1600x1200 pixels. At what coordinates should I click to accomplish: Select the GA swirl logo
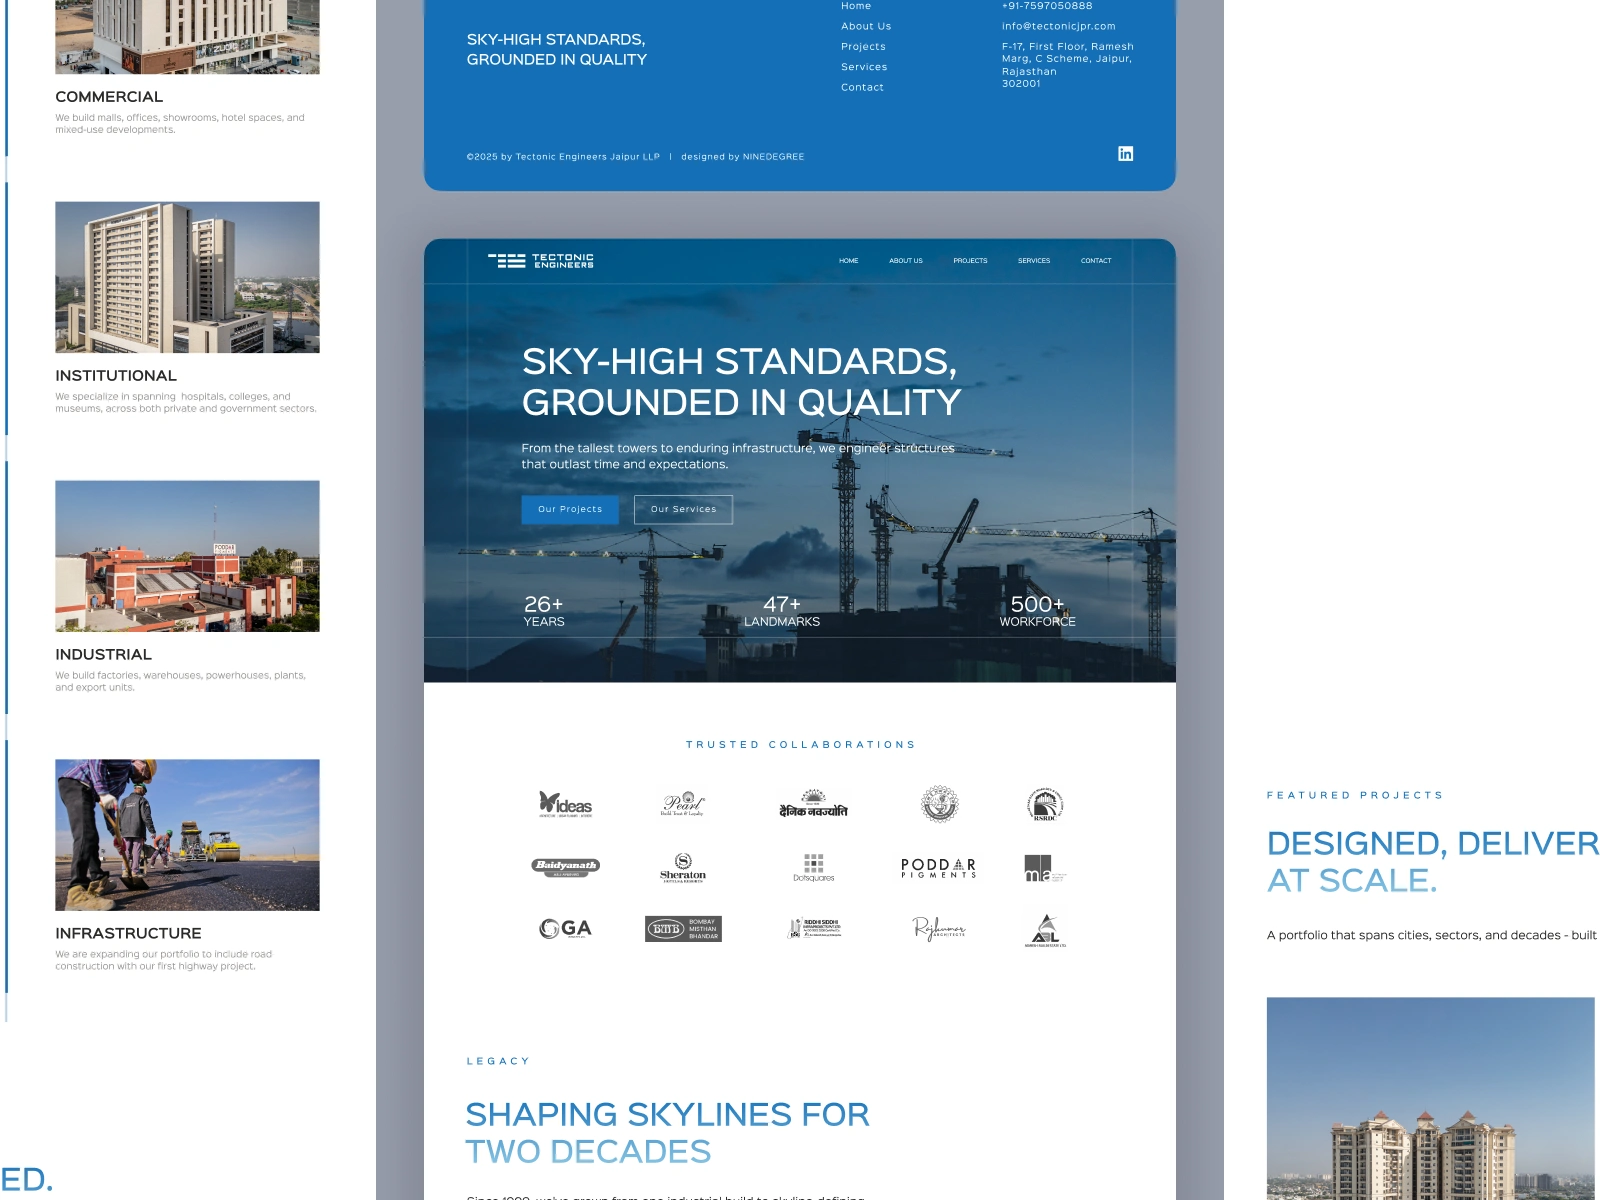[566, 929]
